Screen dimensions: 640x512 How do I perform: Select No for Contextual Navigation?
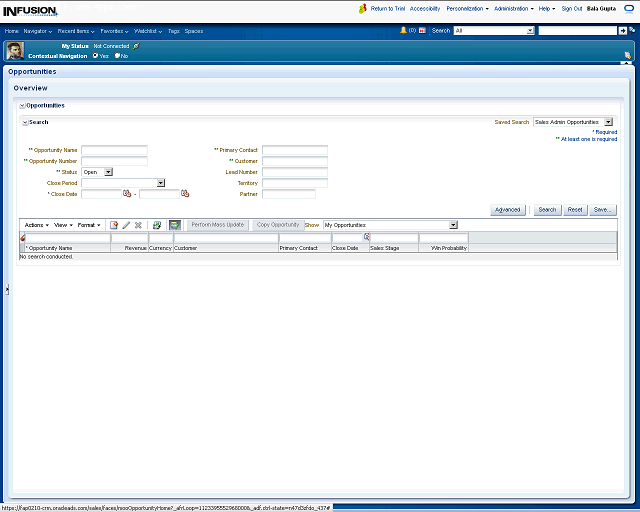coord(117,56)
